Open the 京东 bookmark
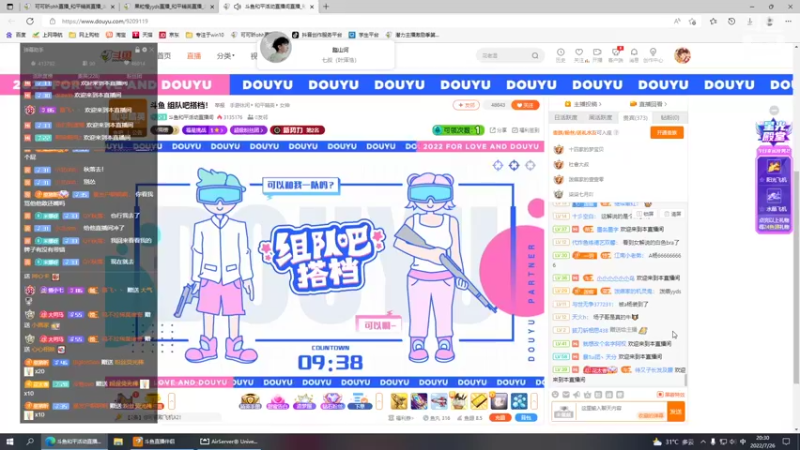800x450 pixels. pyautogui.click(x=169, y=35)
